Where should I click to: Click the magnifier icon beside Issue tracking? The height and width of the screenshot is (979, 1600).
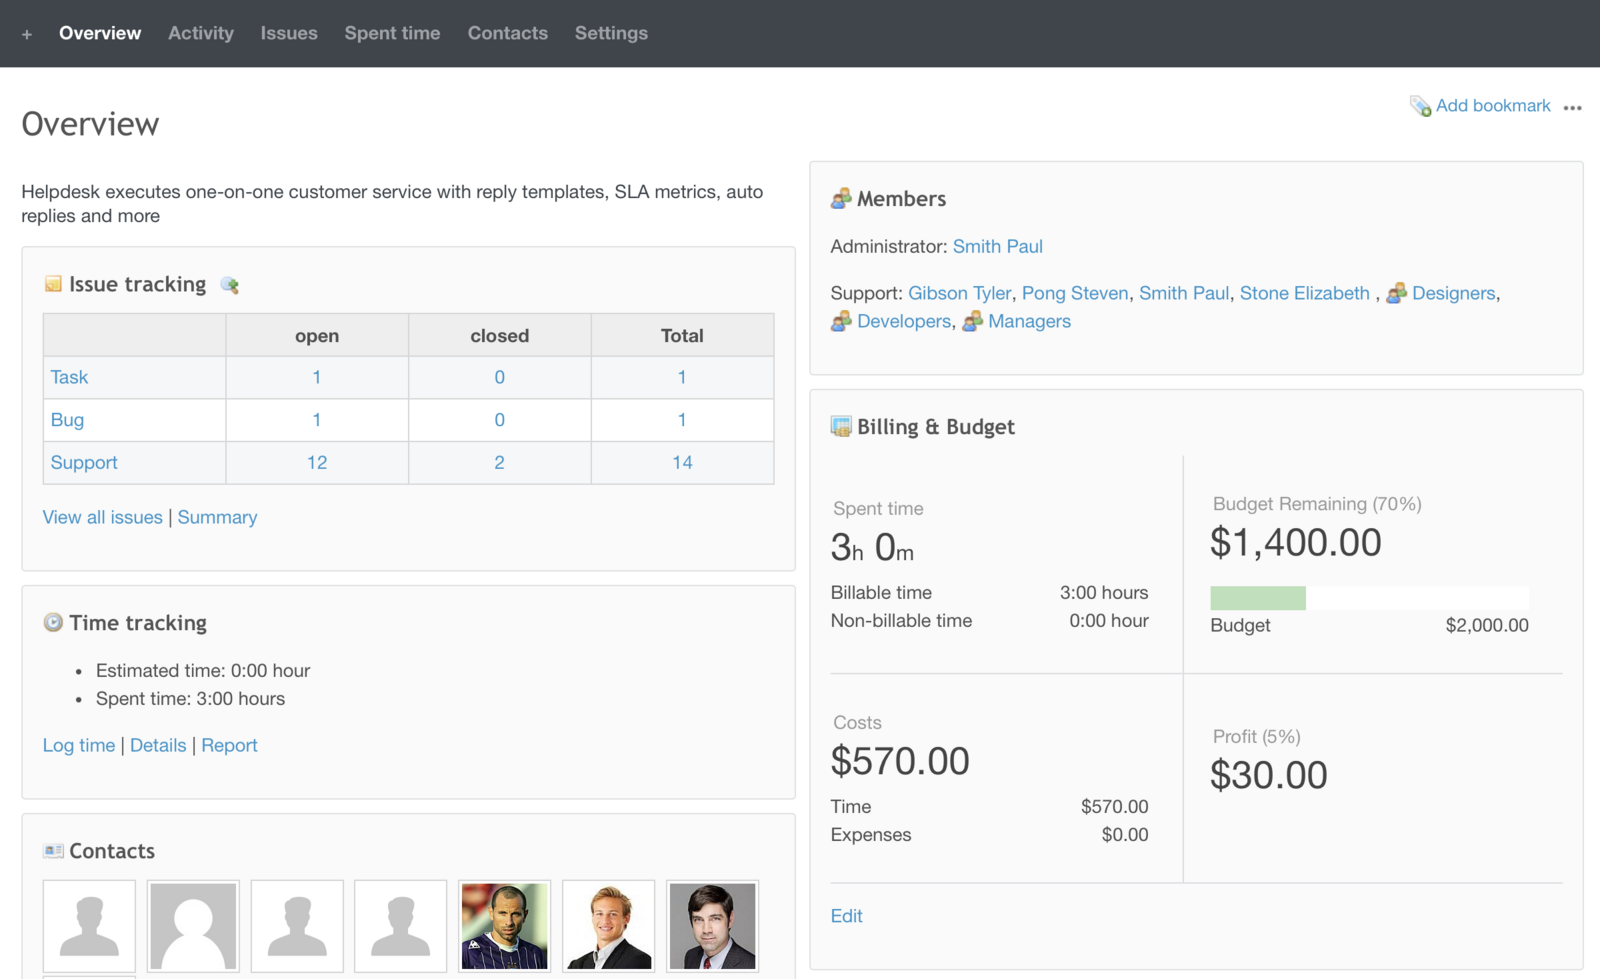click(x=228, y=284)
